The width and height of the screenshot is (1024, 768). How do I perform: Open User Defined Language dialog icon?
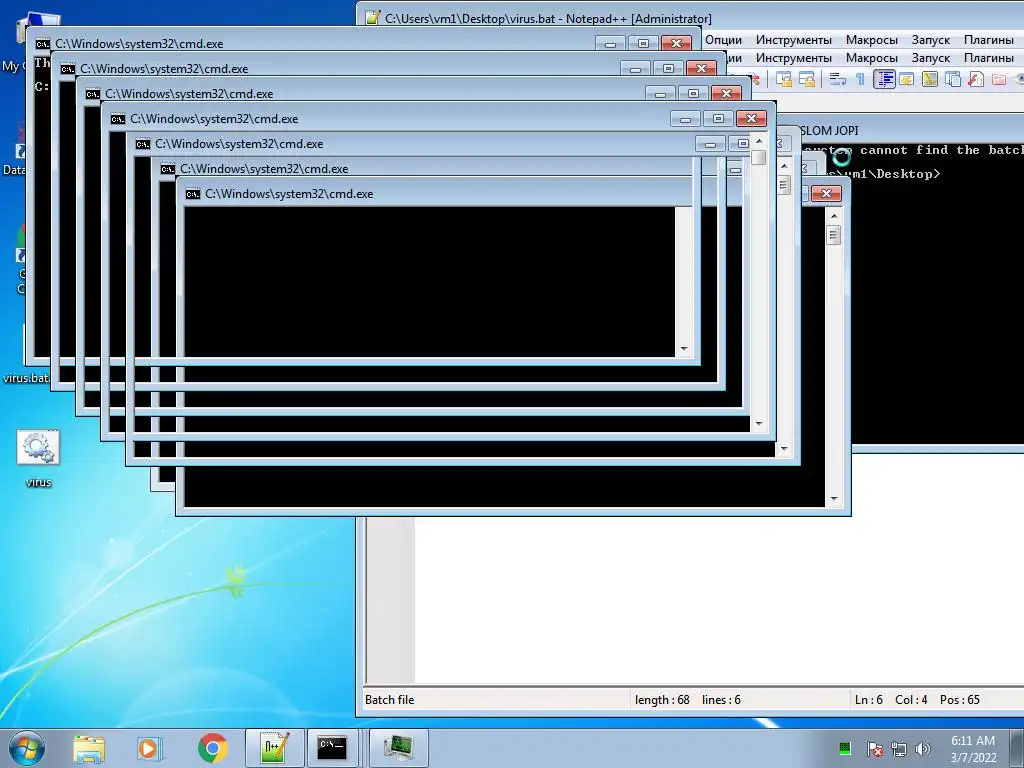[906, 80]
